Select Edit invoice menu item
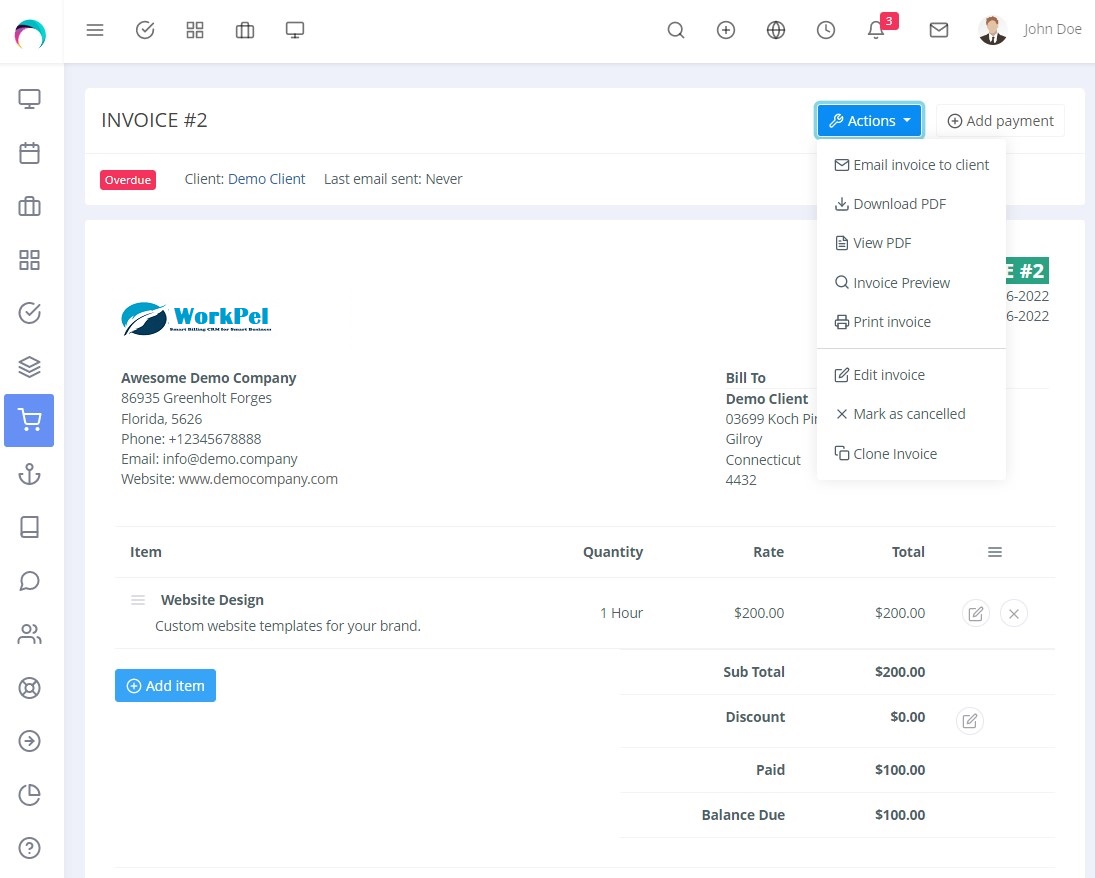This screenshot has height=878, width=1095. (x=911, y=375)
